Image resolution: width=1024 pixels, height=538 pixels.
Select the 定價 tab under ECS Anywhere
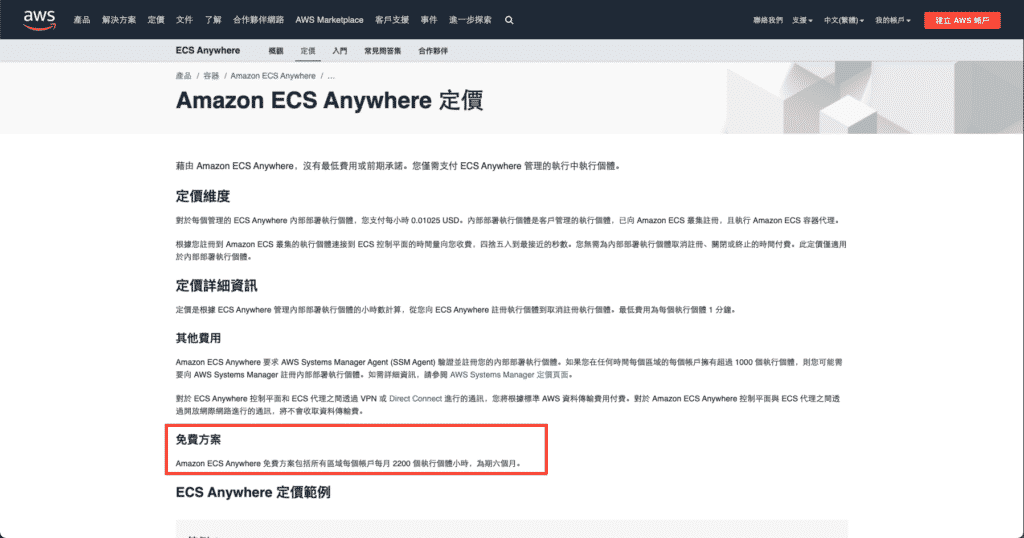click(x=308, y=51)
